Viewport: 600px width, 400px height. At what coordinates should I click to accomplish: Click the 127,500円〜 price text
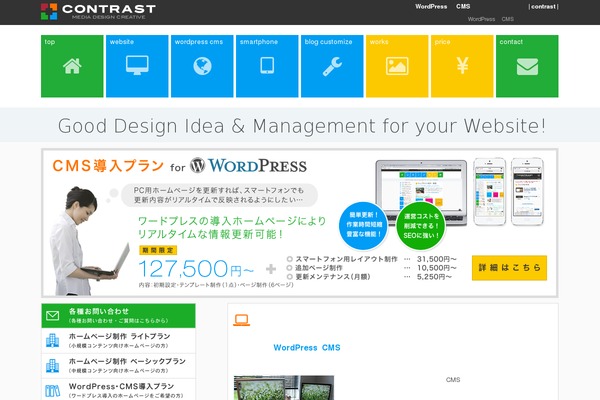tap(196, 268)
